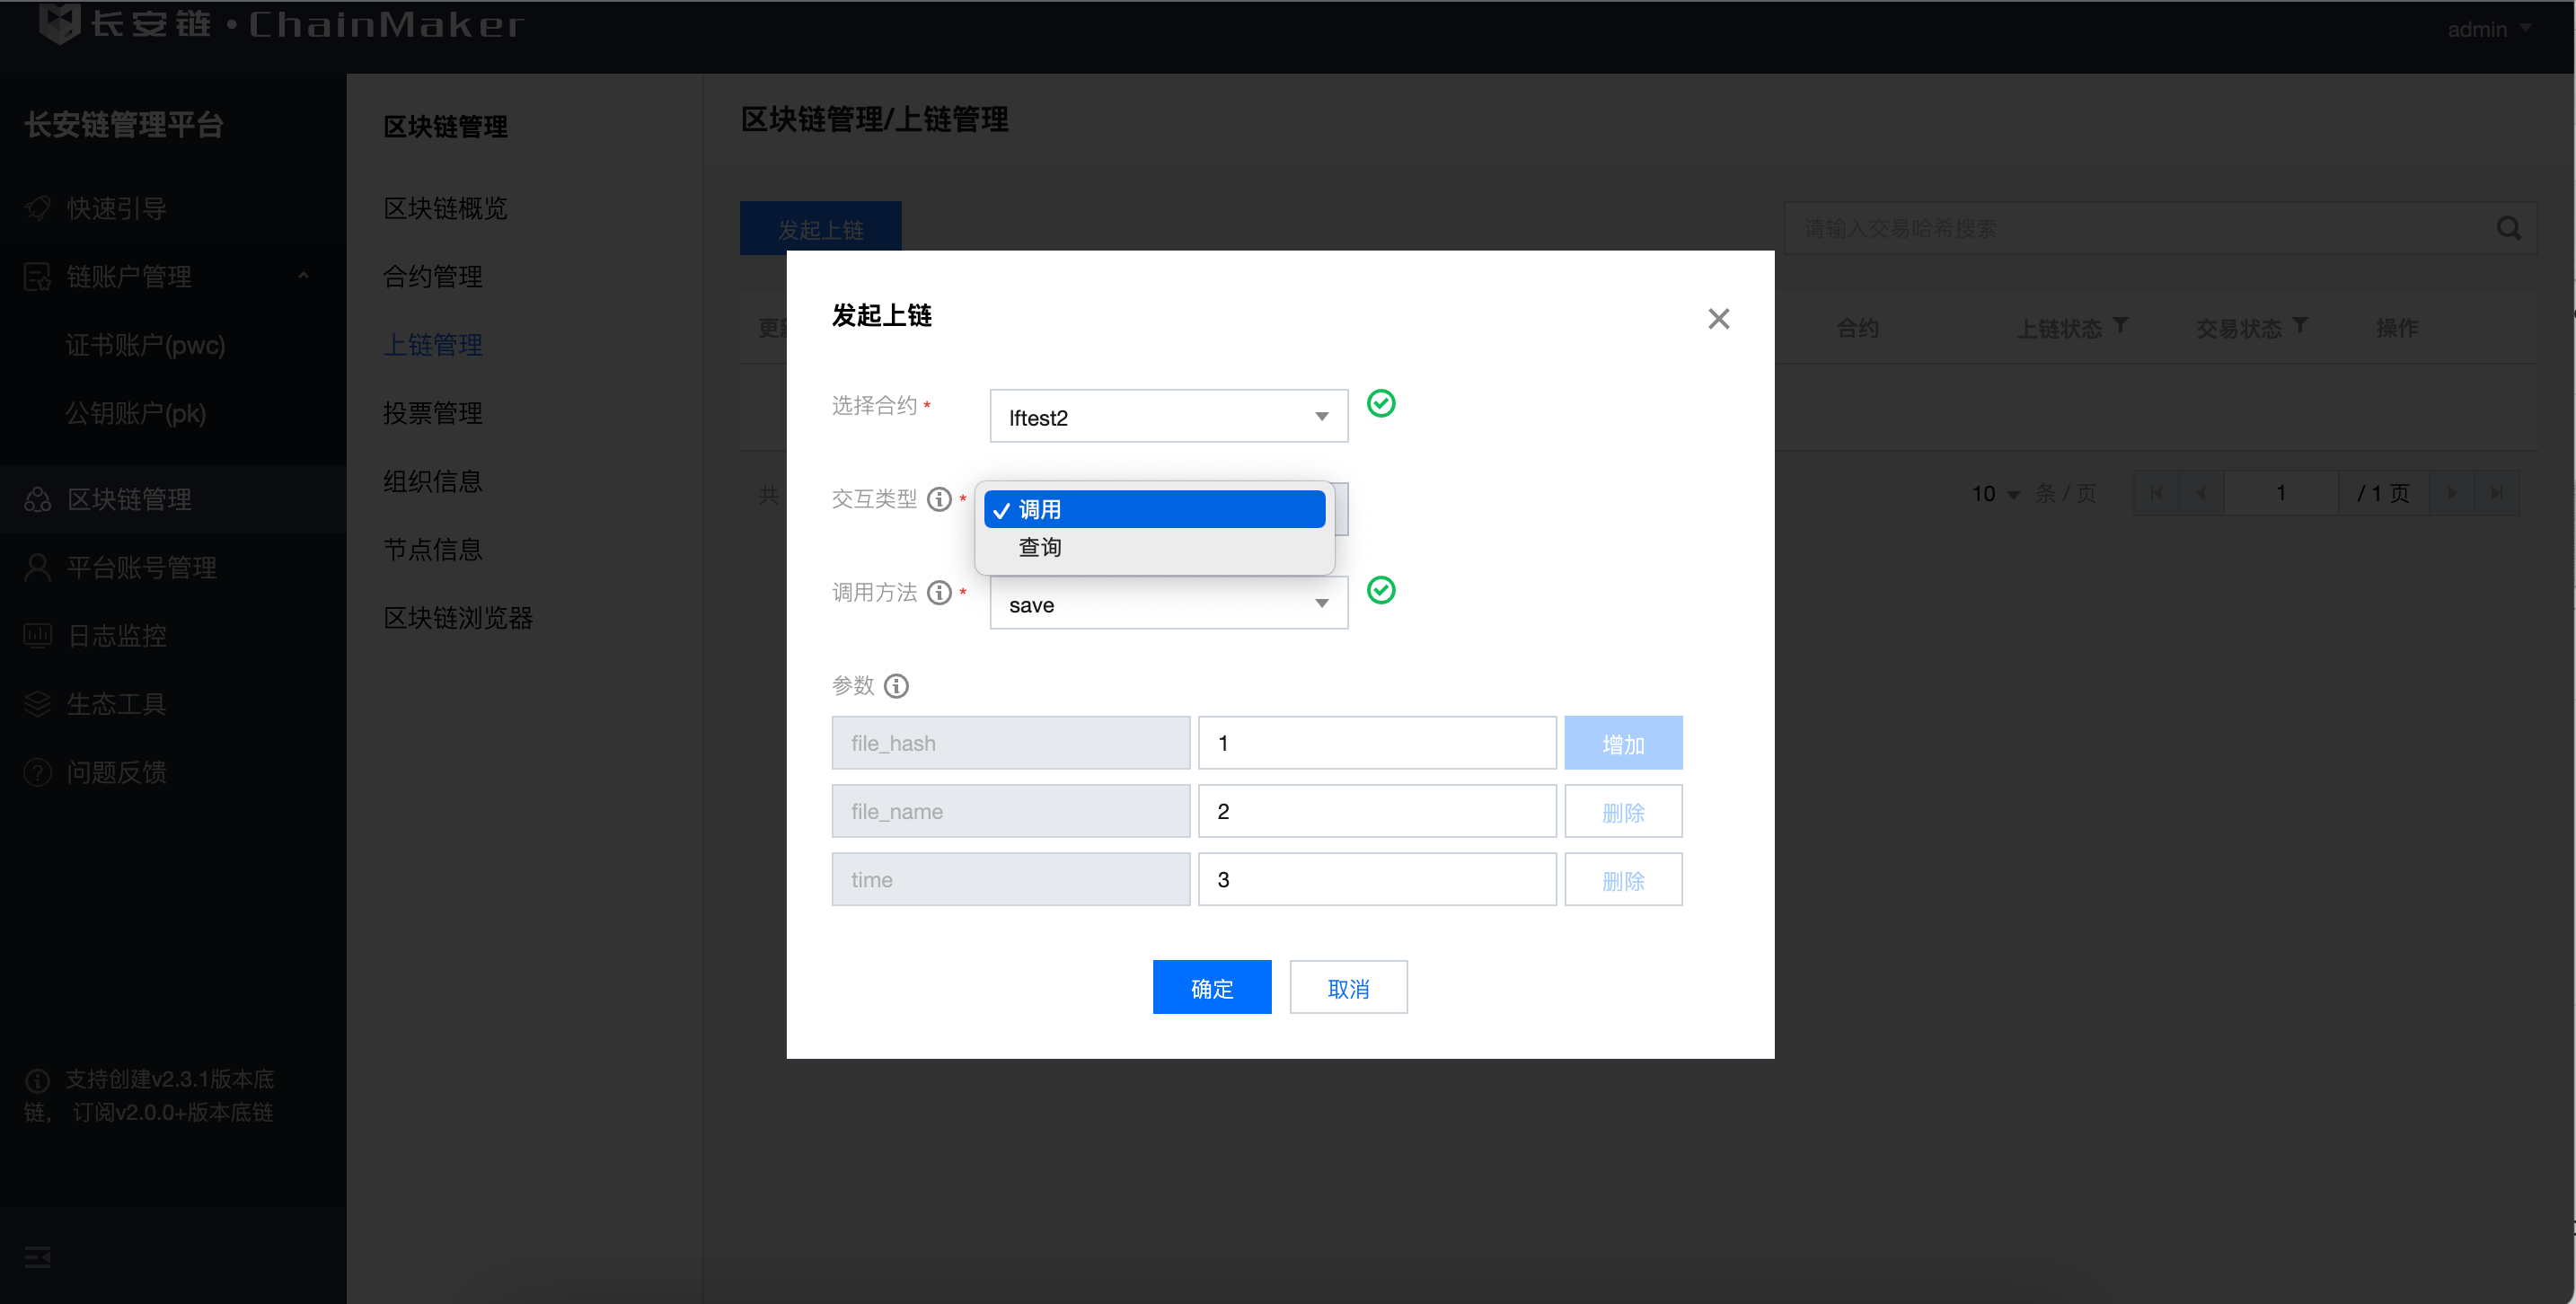The image size is (2576, 1304).
Task: Click the sidebar collapse icon at bottom
Action: (x=37, y=1256)
